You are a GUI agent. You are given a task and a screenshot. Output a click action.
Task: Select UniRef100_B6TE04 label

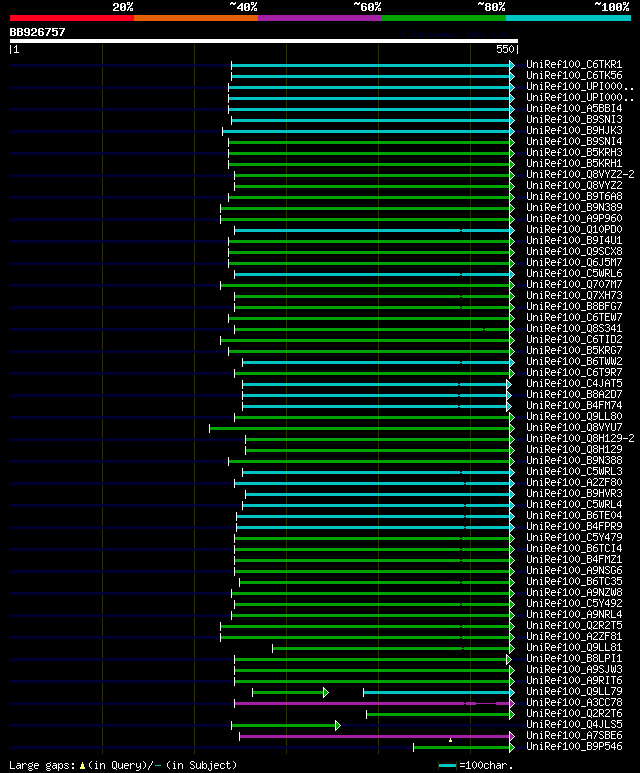(574, 516)
